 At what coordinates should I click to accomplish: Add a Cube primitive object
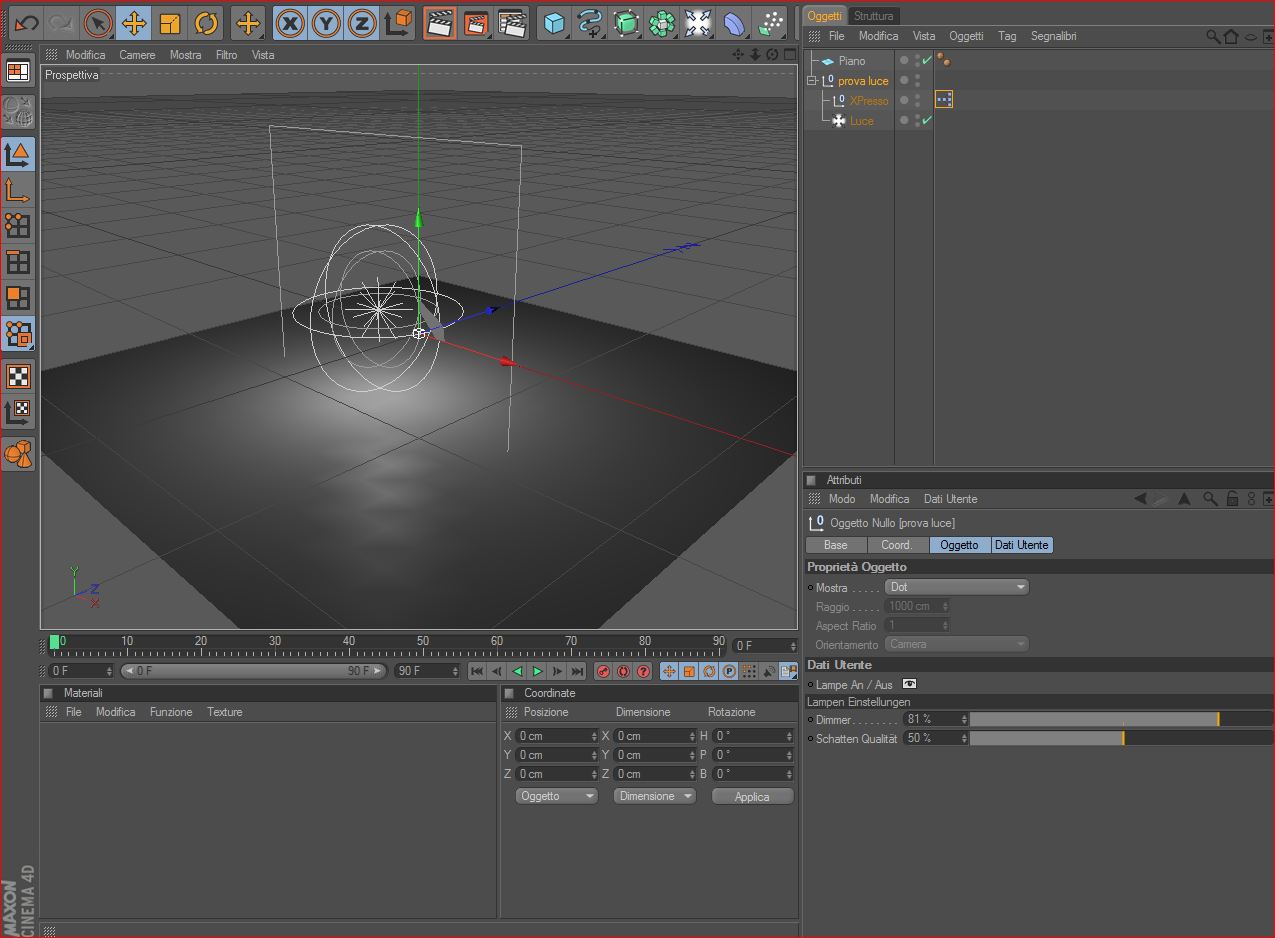click(553, 23)
